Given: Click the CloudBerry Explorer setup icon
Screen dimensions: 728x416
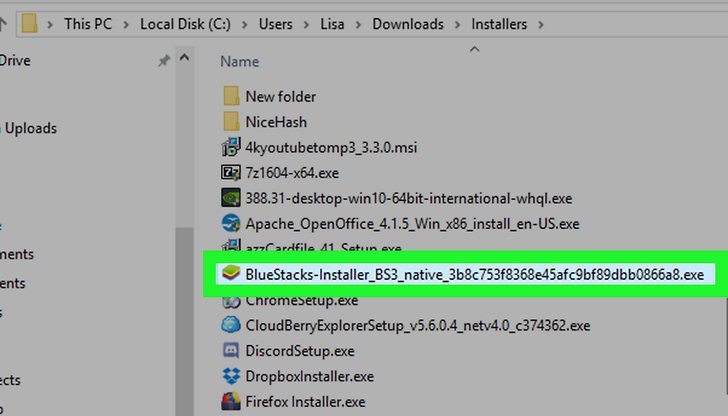Looking at the screenshot, I should click(231, 325).
